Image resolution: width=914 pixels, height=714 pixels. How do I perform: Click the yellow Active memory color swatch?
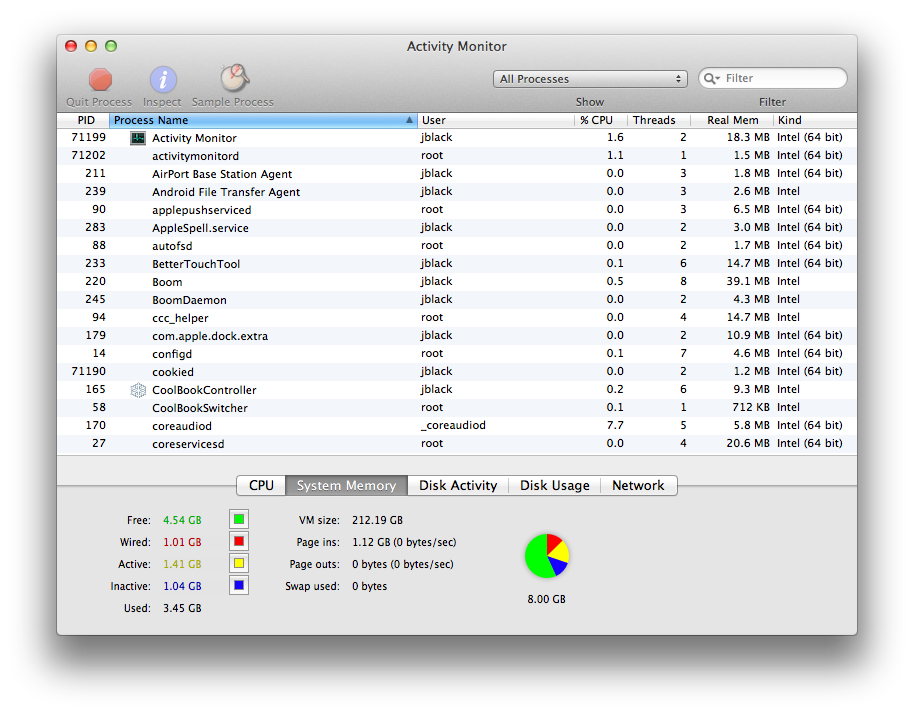[239, 564]
